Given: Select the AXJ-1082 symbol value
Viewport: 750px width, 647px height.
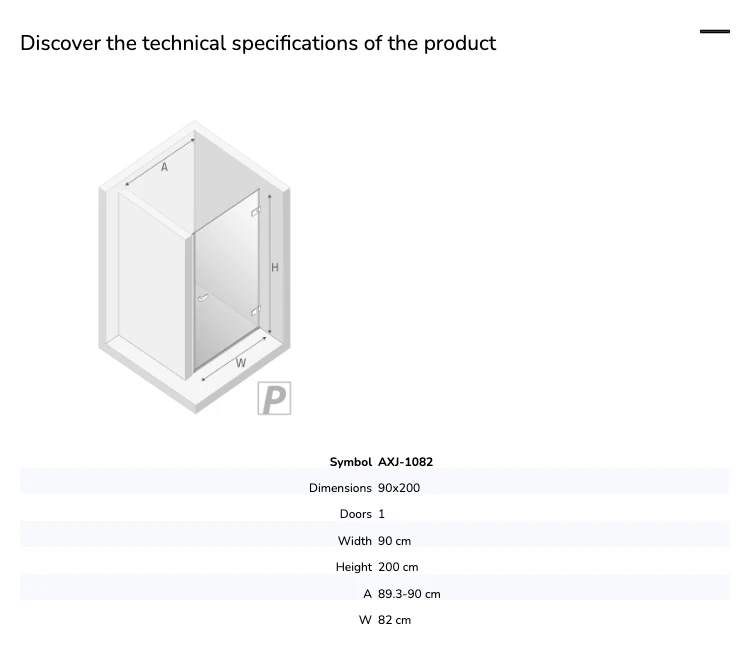Looking at the screenshot, I should click(405, 462).
